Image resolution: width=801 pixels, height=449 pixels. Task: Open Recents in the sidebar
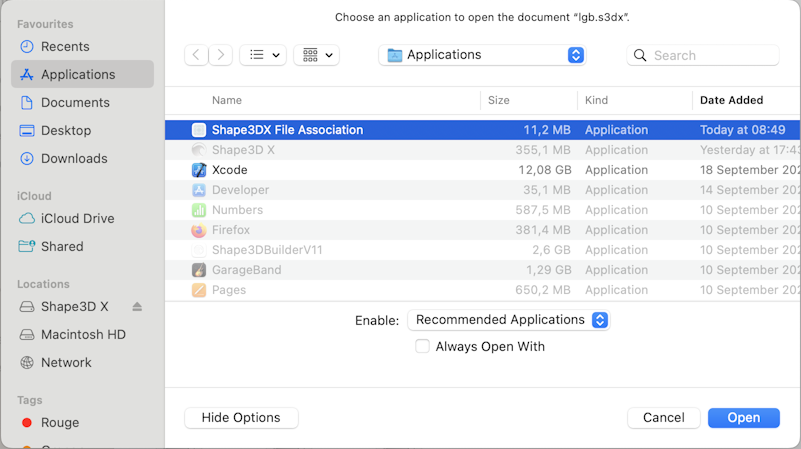click(x=65, y=46)
